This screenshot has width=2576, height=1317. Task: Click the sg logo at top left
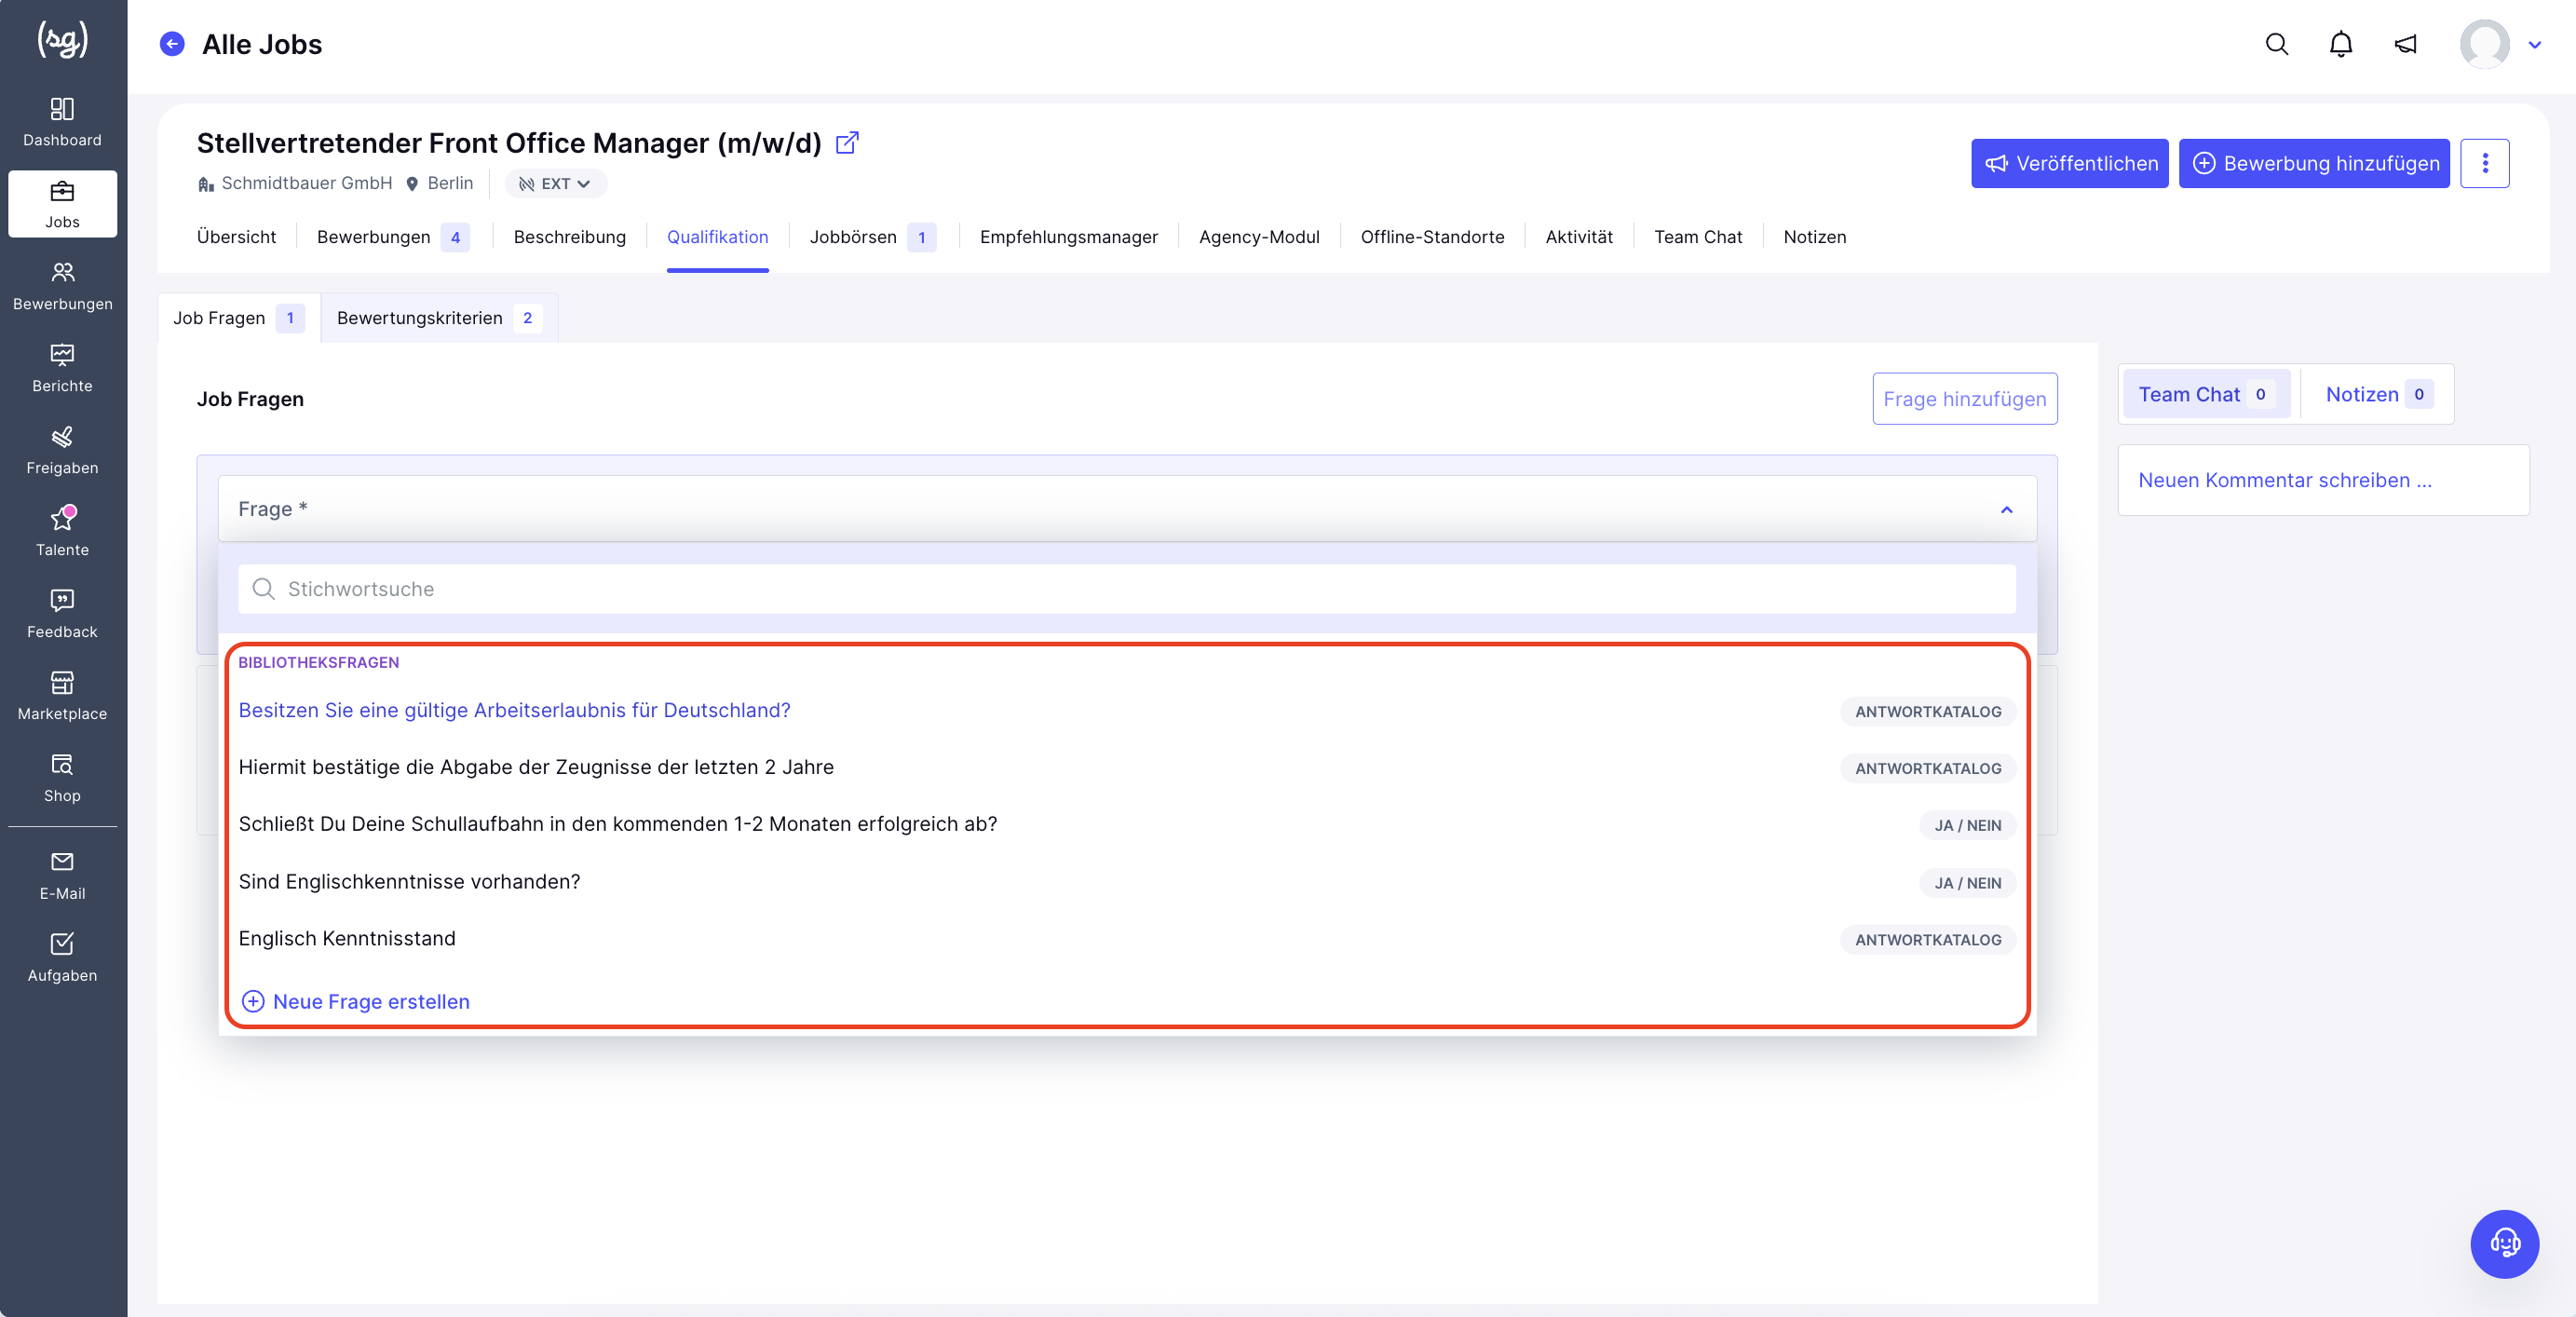(62, 40)
